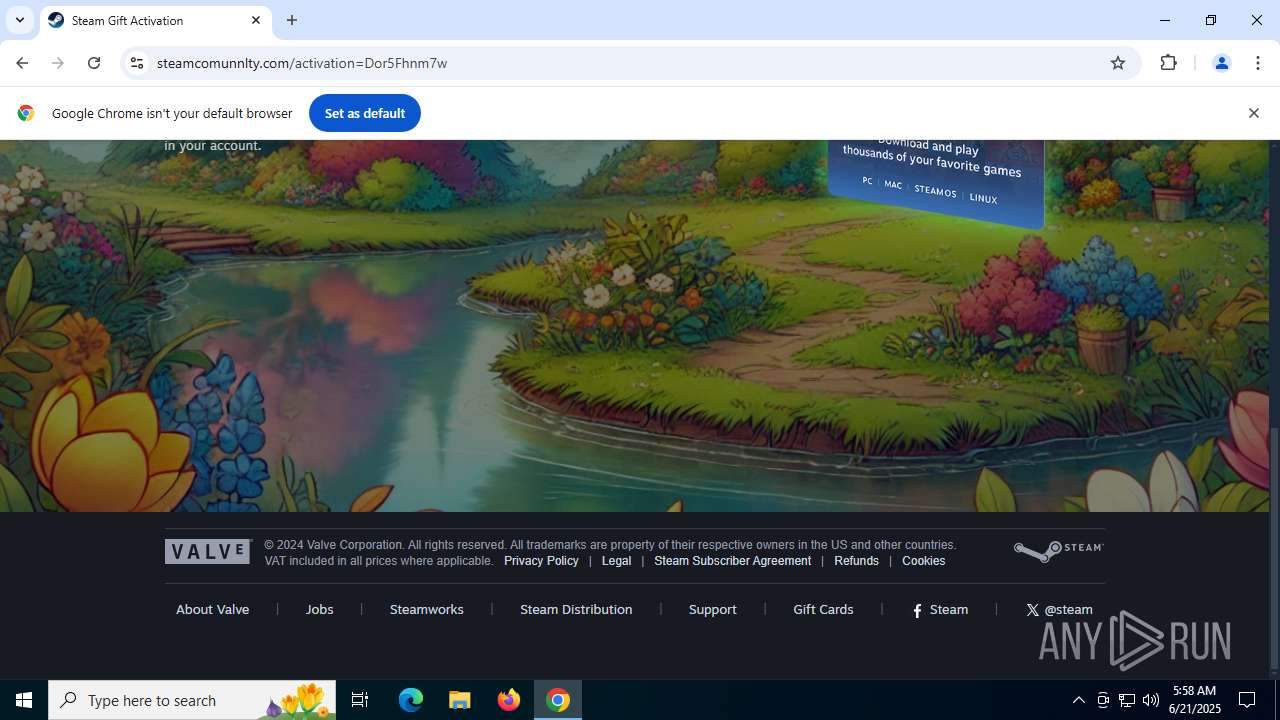Open the taskbar clock and date

click(1196, 700)
